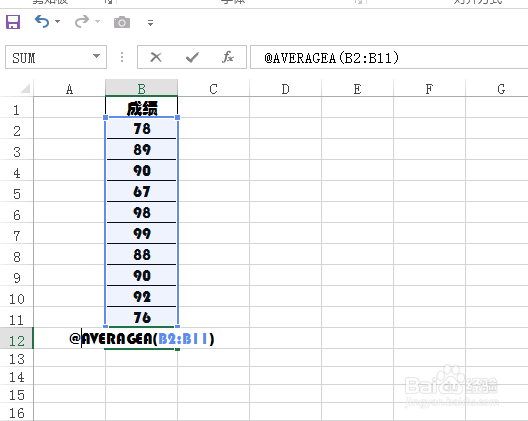Undo the last action
The height and width of the screenshot is (421, 528).
coord(42,22)
